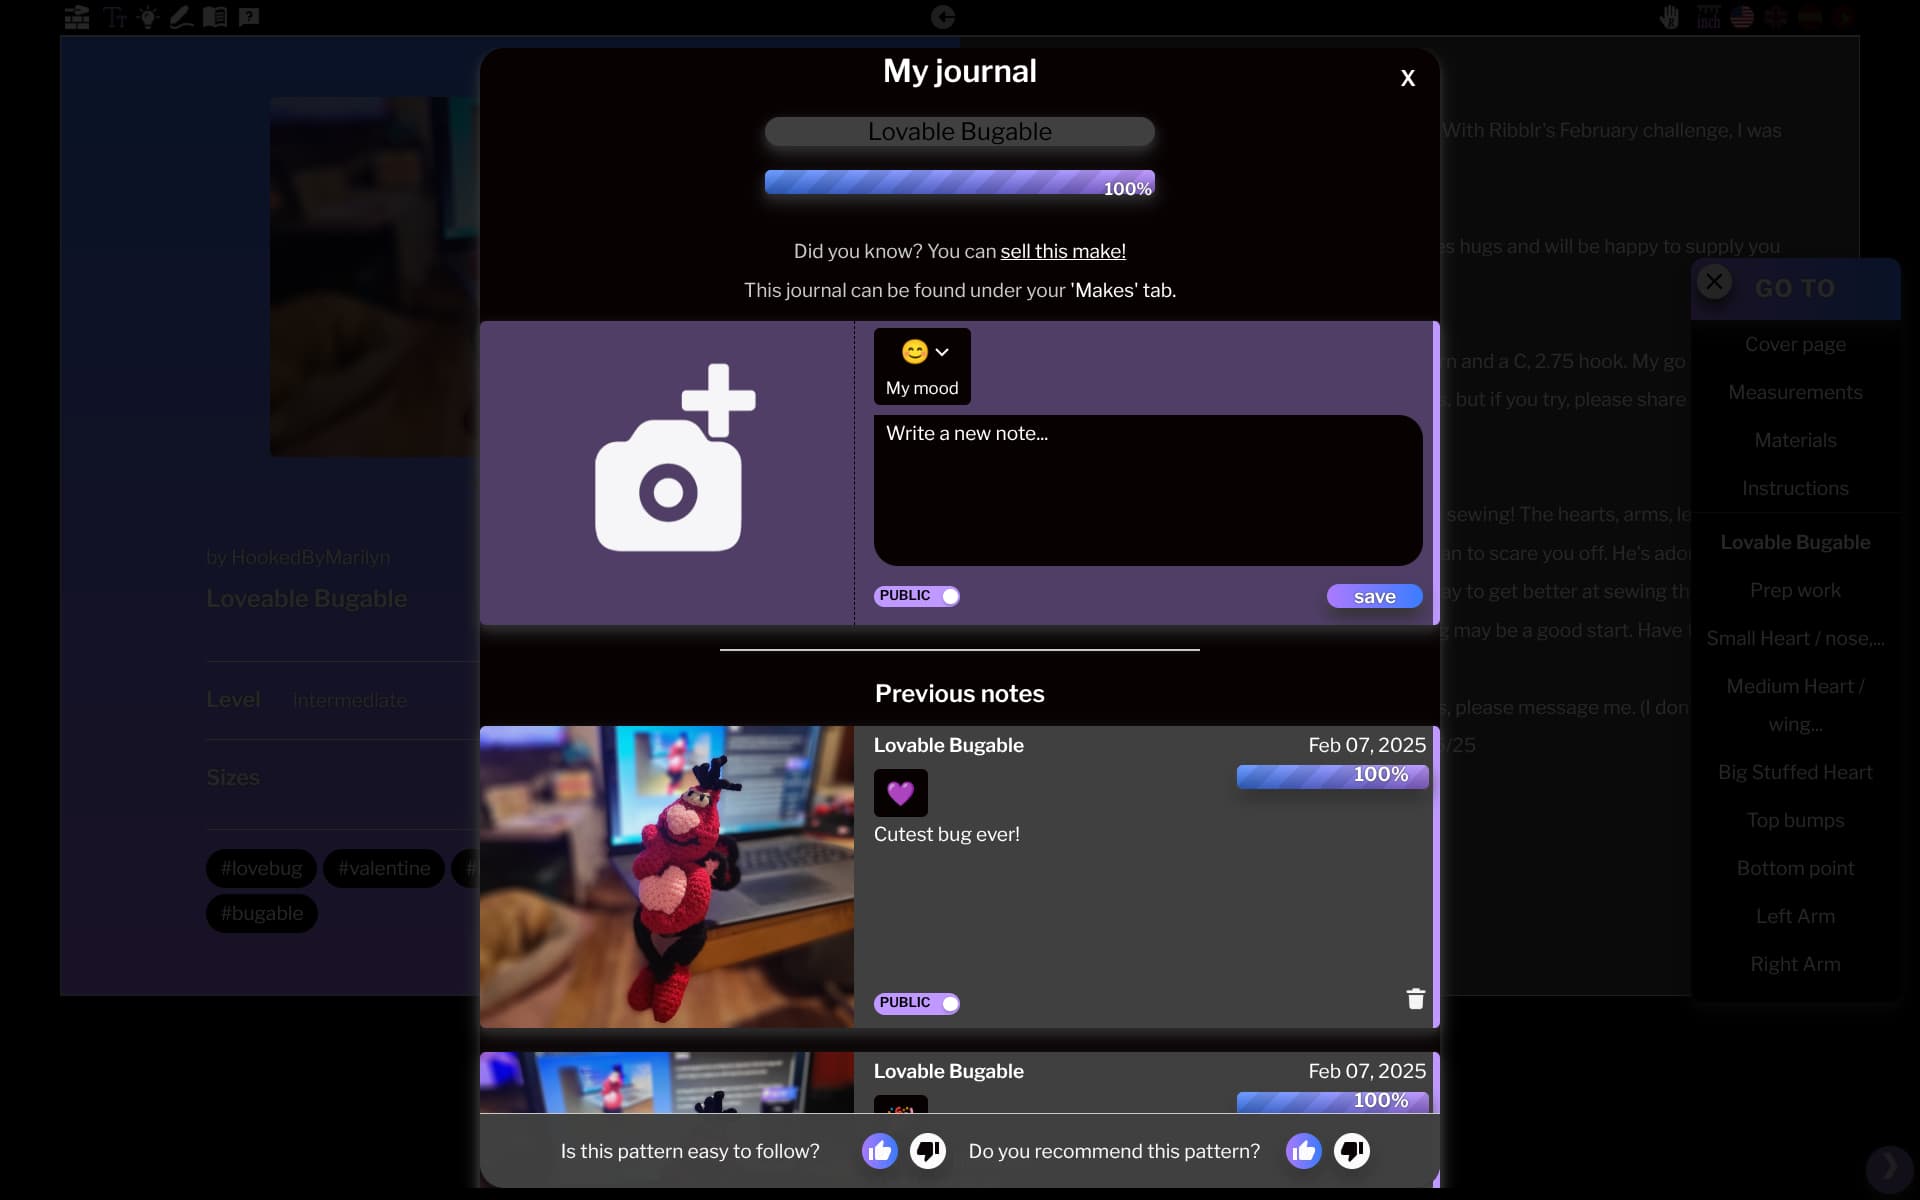Screen dimensions: 1920x1200
Task: Open the My mood emoji selector
Action: 922,366
